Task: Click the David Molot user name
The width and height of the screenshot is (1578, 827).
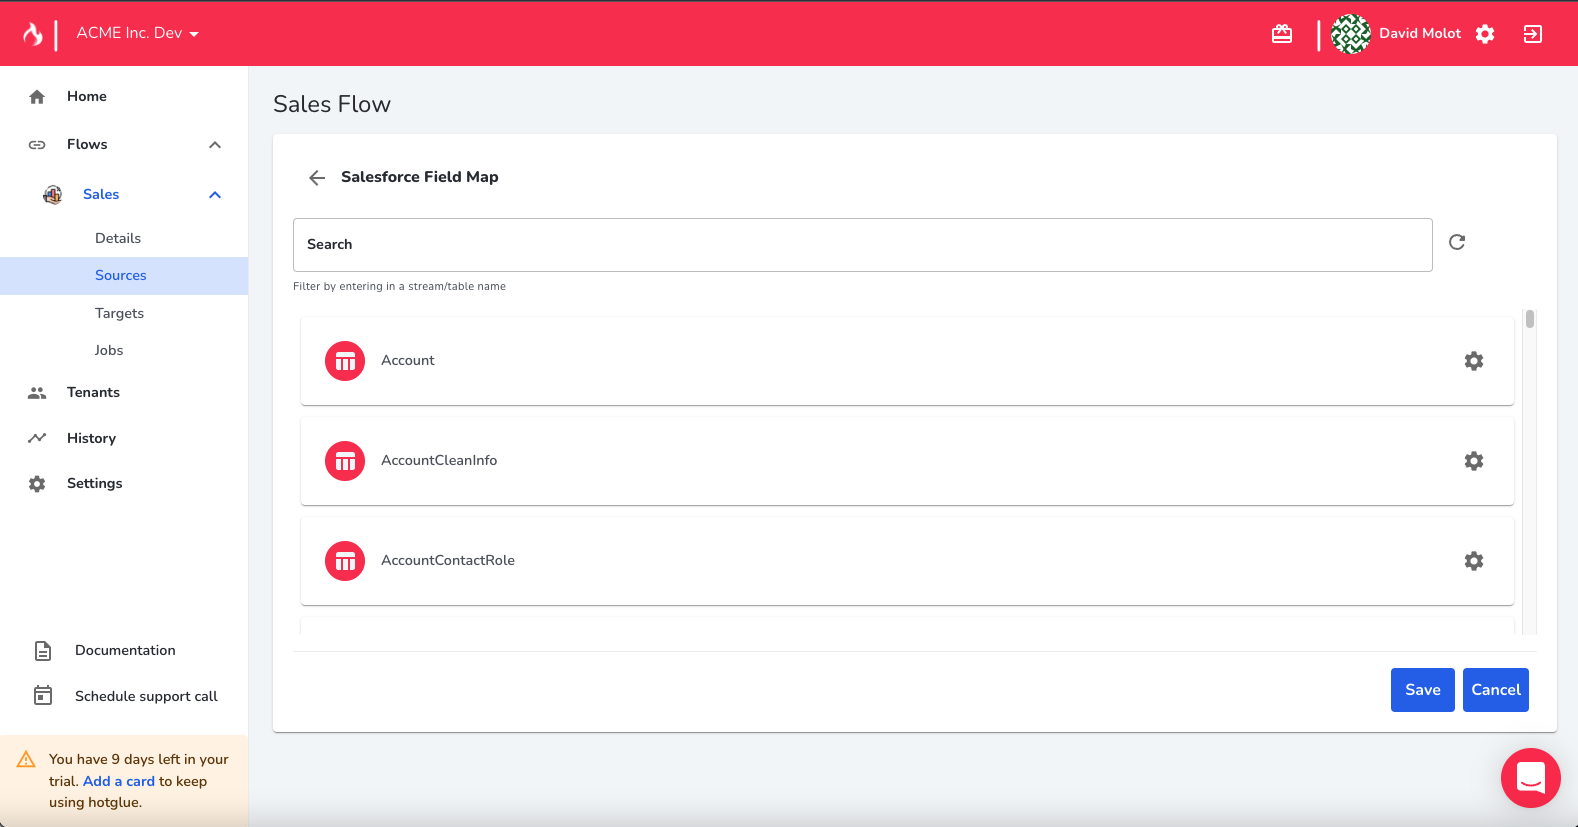Action: tap(1420, 34)
